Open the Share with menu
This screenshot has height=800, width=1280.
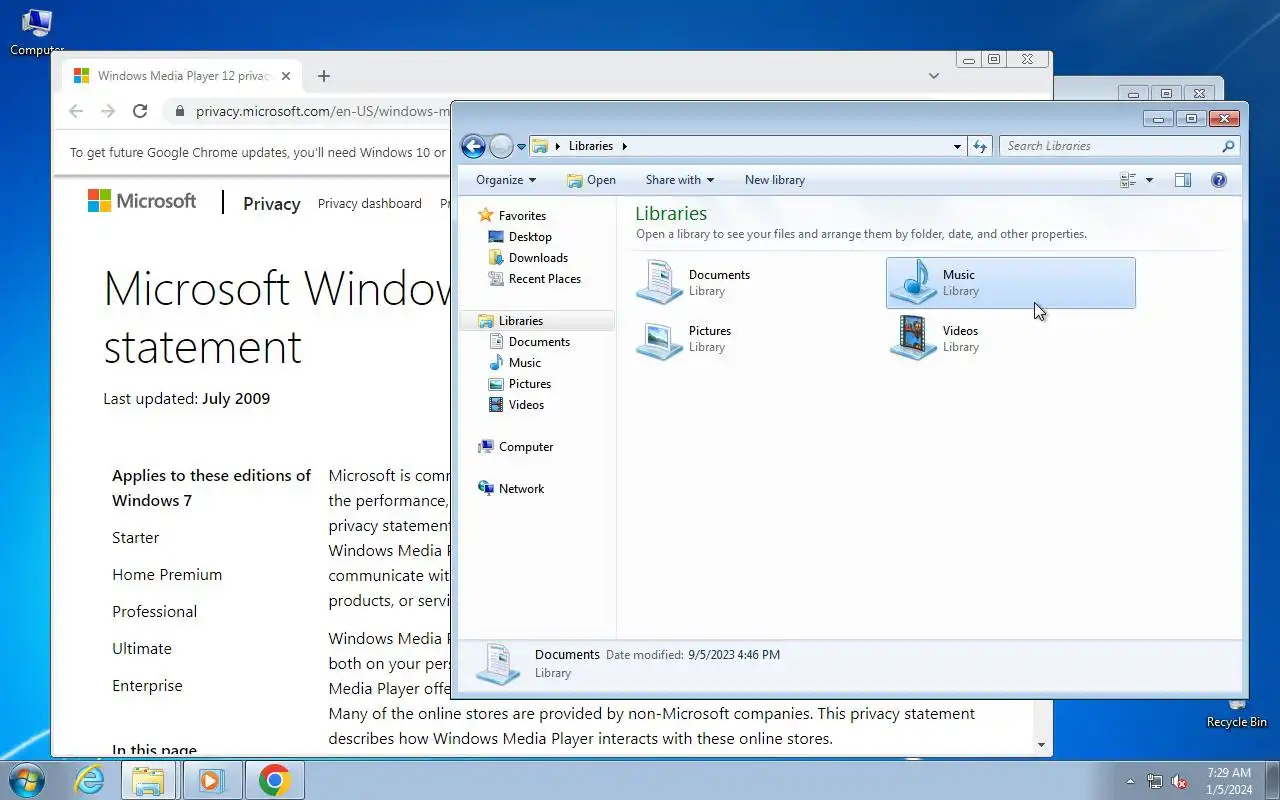tap(680, 180)
